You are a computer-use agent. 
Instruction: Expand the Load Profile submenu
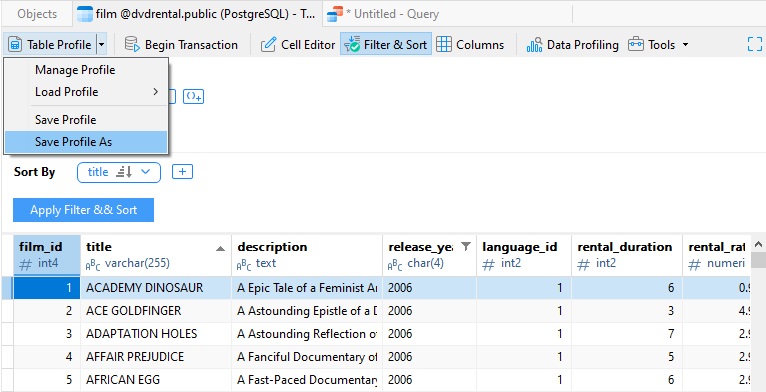tap(86, 92)
